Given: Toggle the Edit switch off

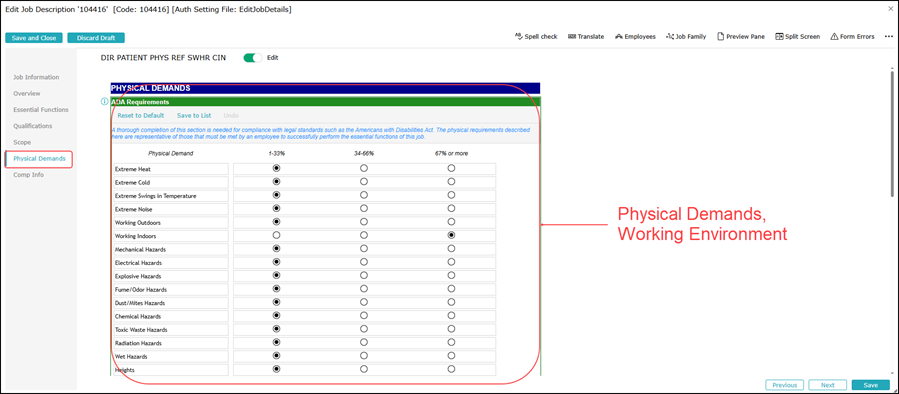Looking at the screenshot, I should pos(252,57).
